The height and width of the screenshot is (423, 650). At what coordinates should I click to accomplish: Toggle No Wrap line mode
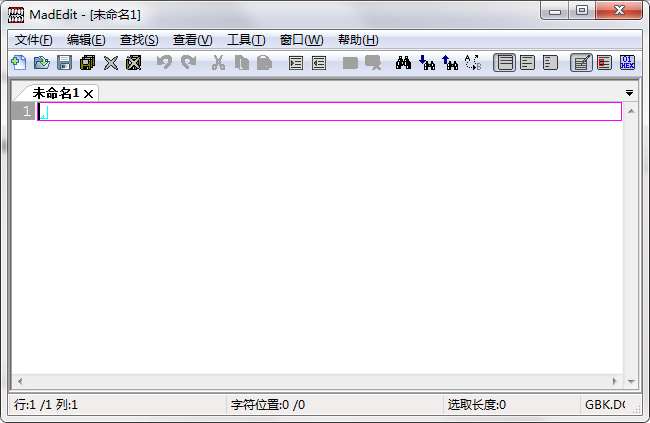504,63
